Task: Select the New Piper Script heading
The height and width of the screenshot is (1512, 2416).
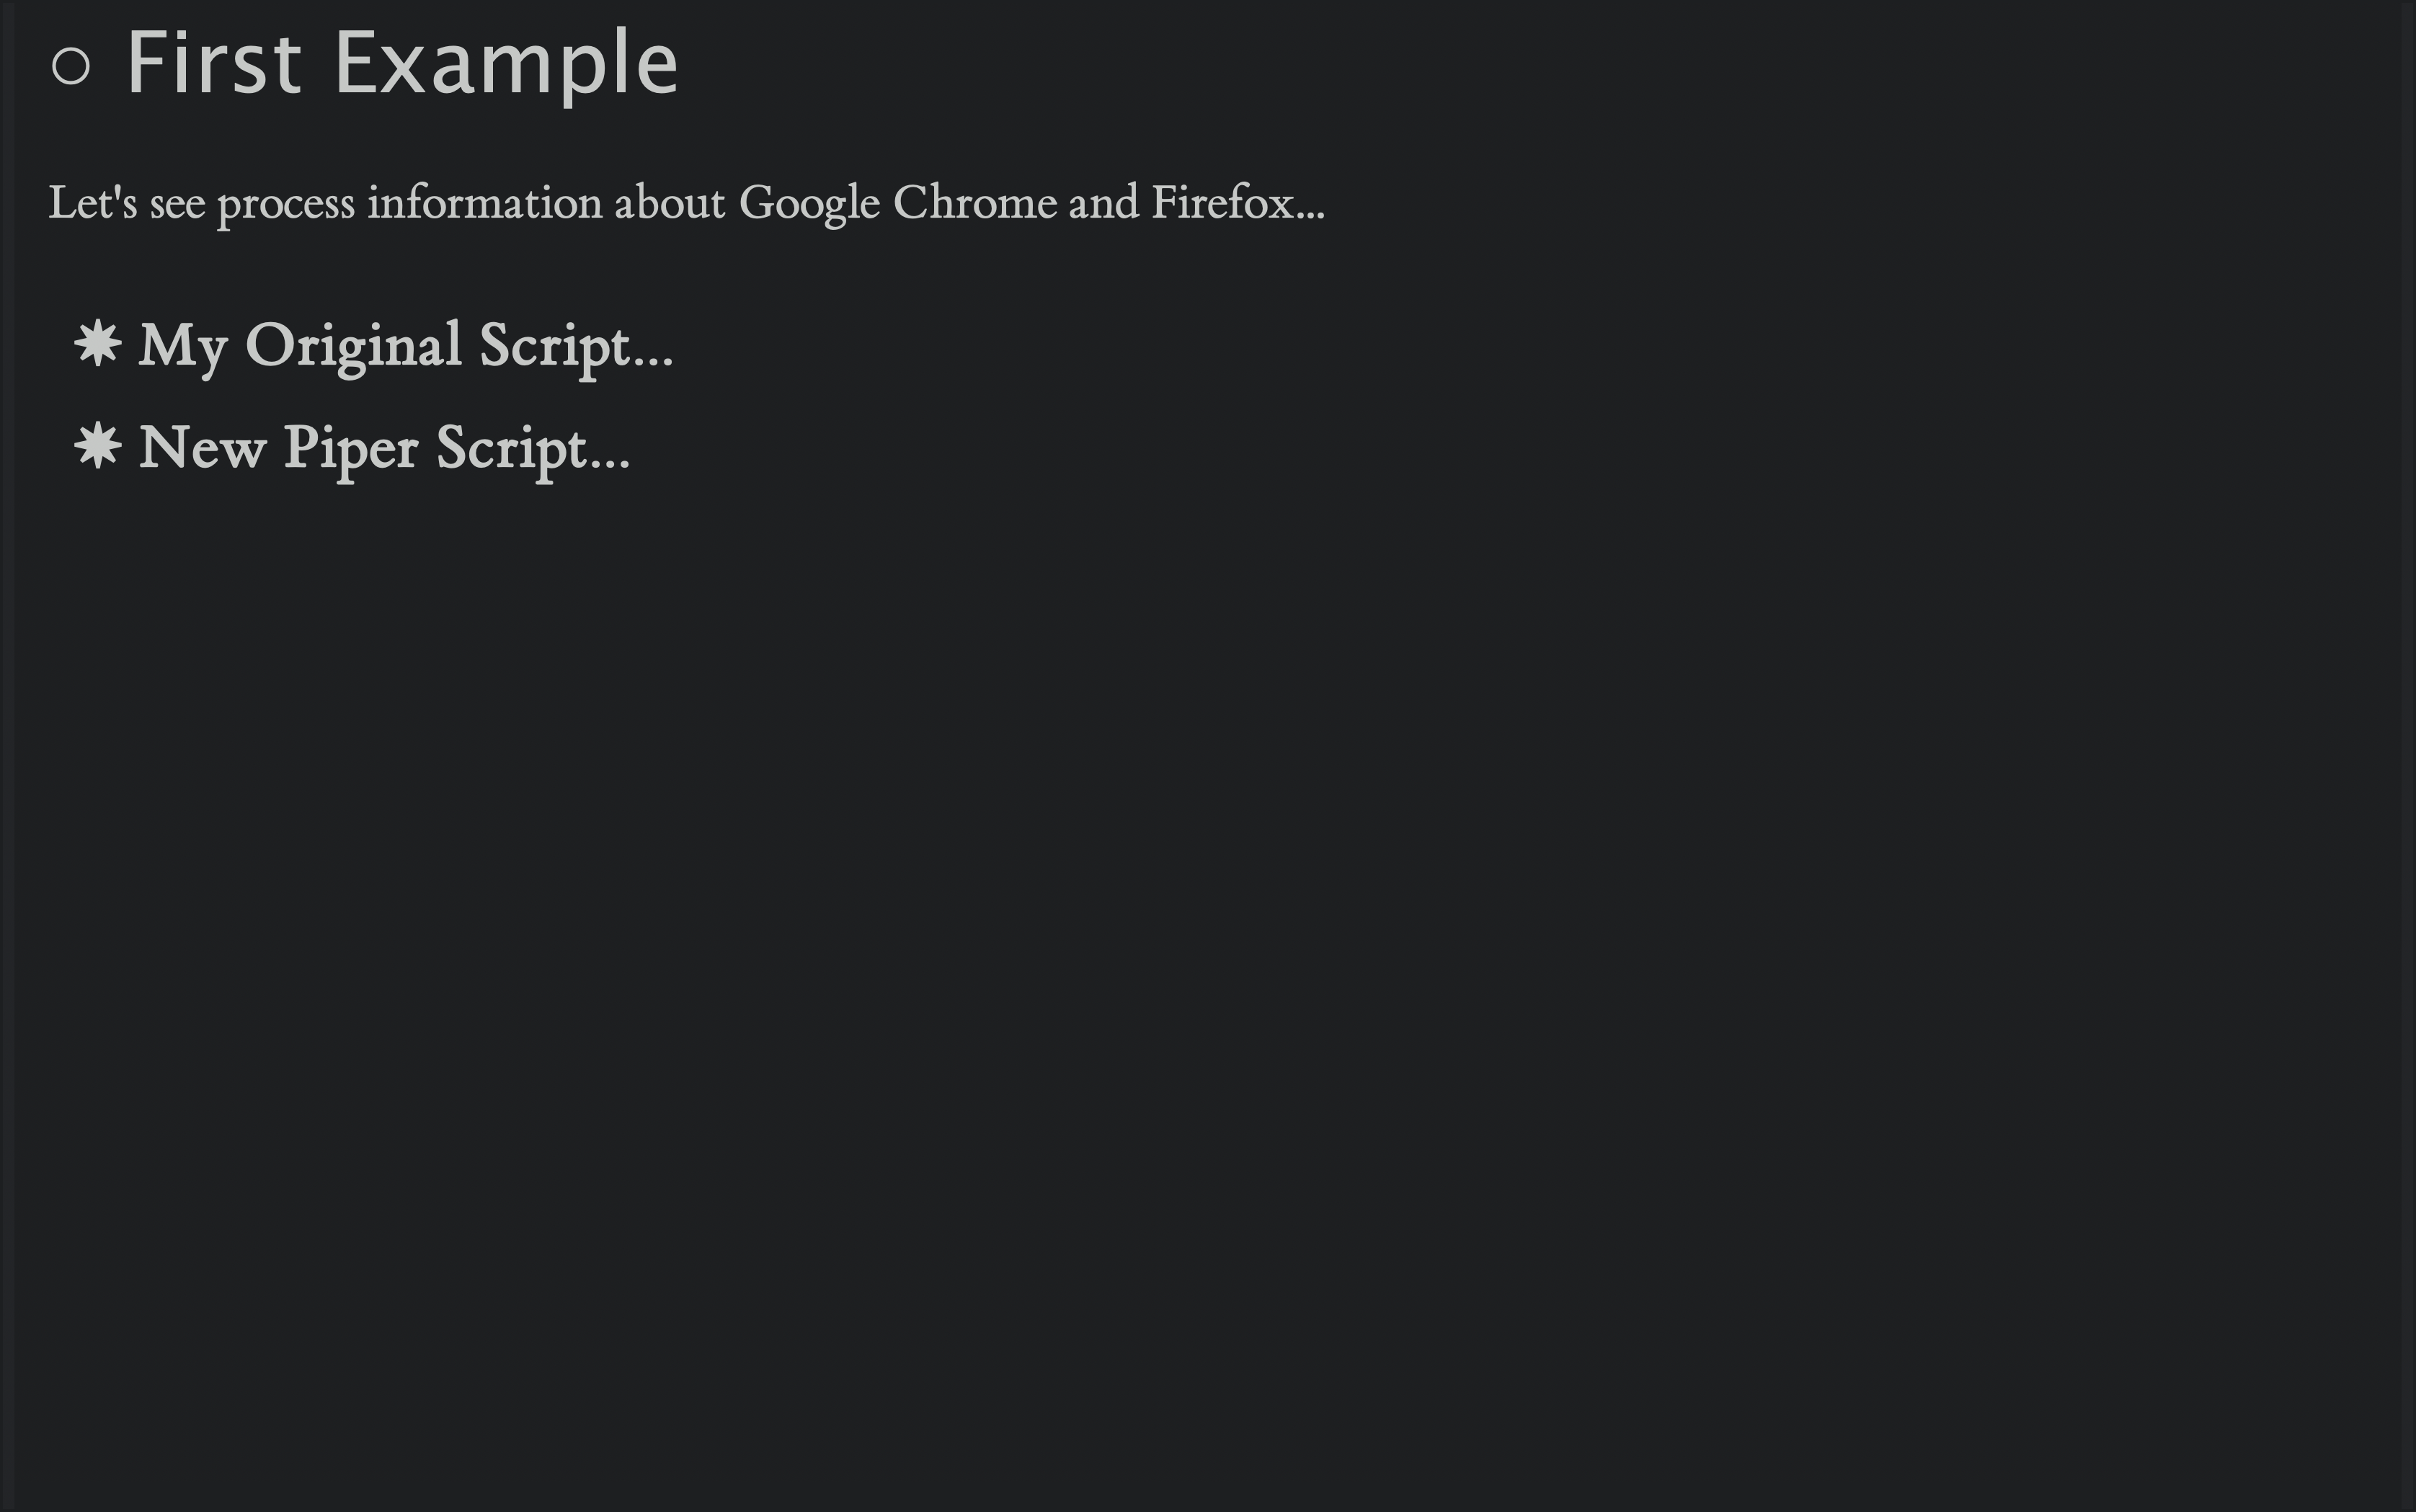Action: (x=384, y=450)
